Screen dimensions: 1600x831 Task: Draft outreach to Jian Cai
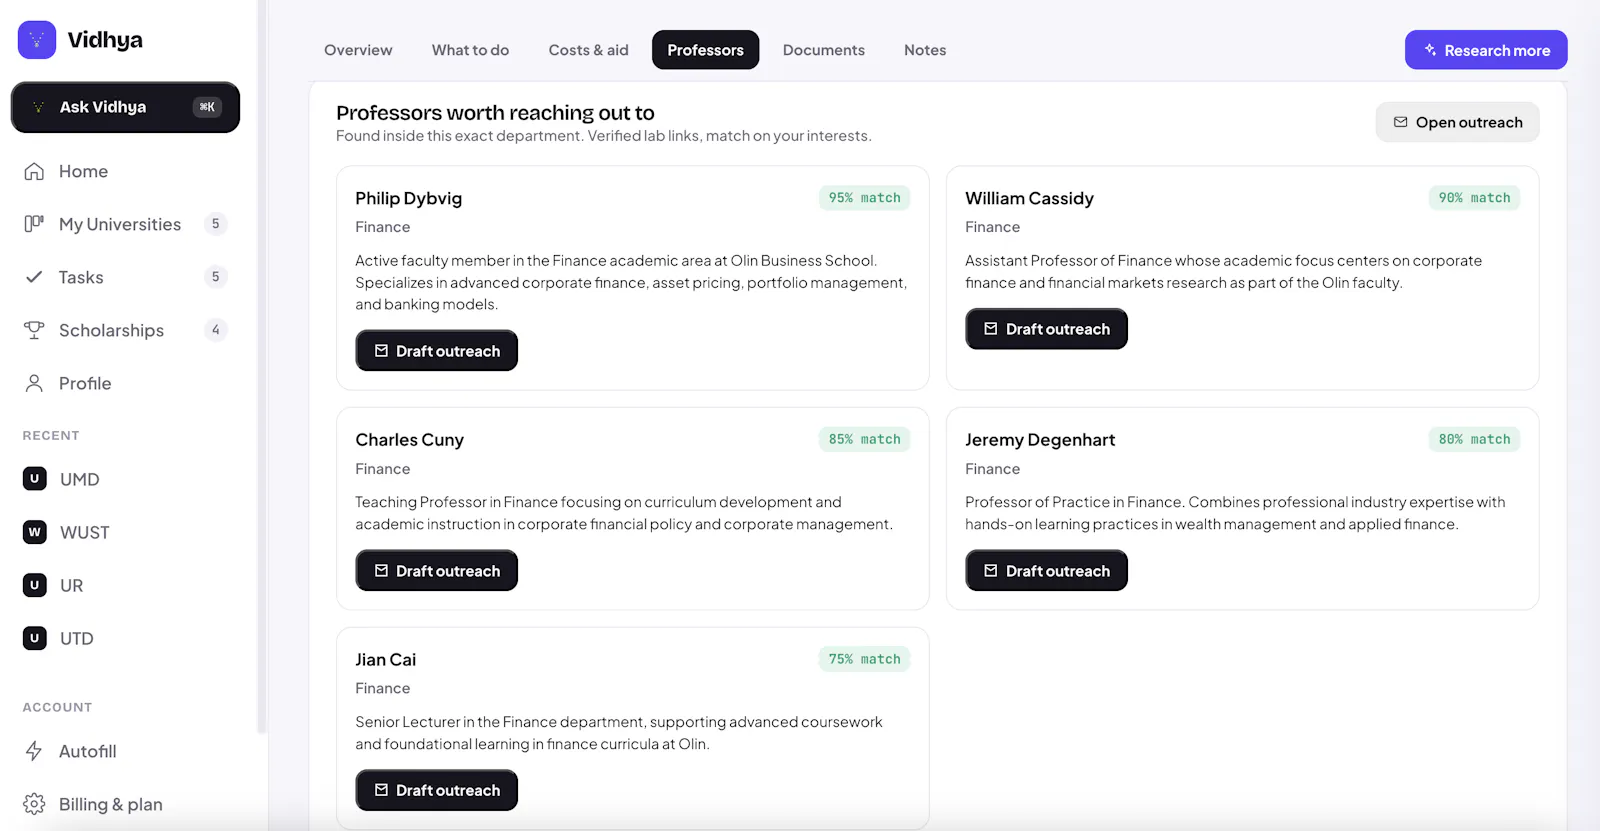pos(437,790)
